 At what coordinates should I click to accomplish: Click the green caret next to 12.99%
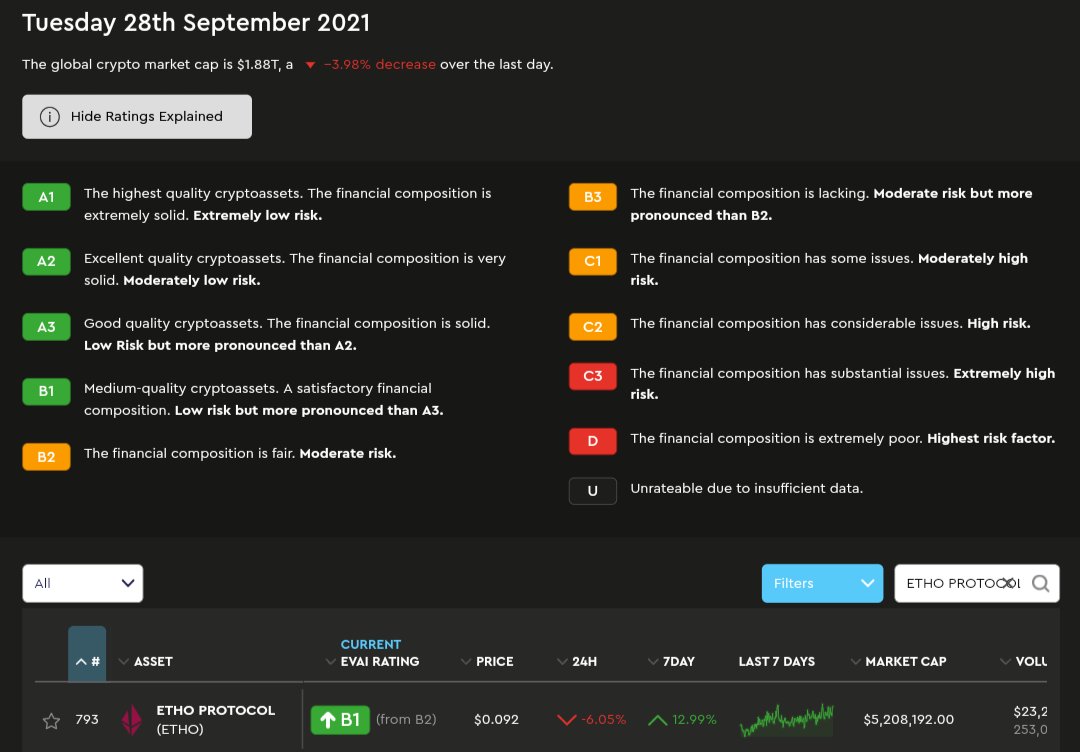[657, 718]
